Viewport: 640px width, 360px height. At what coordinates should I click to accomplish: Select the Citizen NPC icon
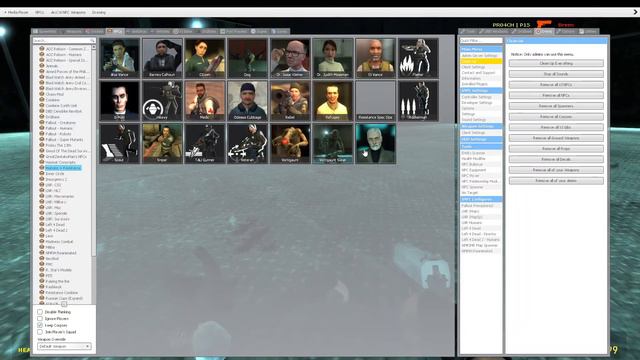click(x=205, y=58)
